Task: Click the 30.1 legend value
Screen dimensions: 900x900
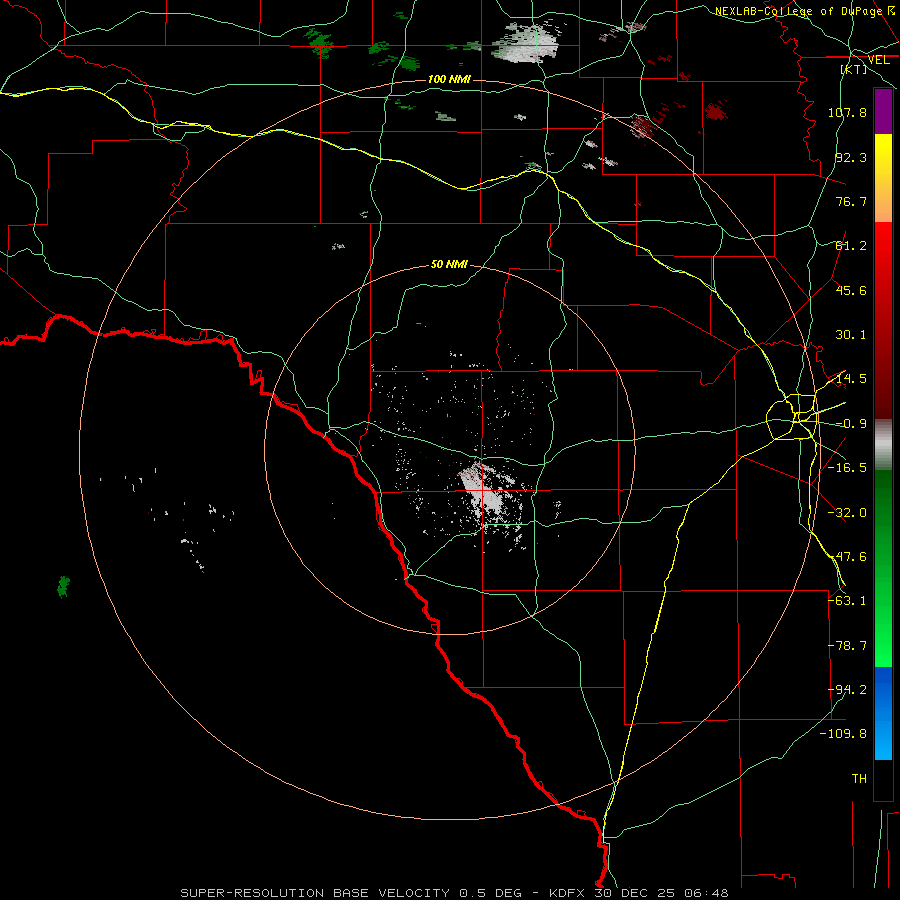Action: click(x=851, y=335)
